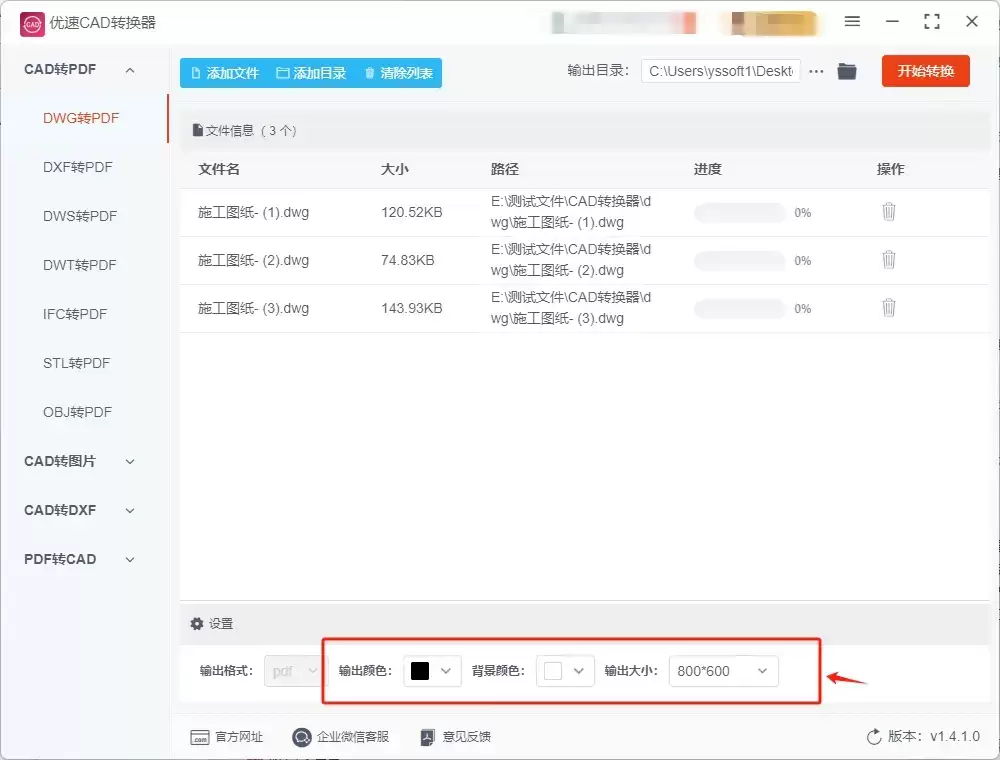1000x760 pixels.
Task: Click the hamburger menu icon top right
Action: (x=854, y=21)
